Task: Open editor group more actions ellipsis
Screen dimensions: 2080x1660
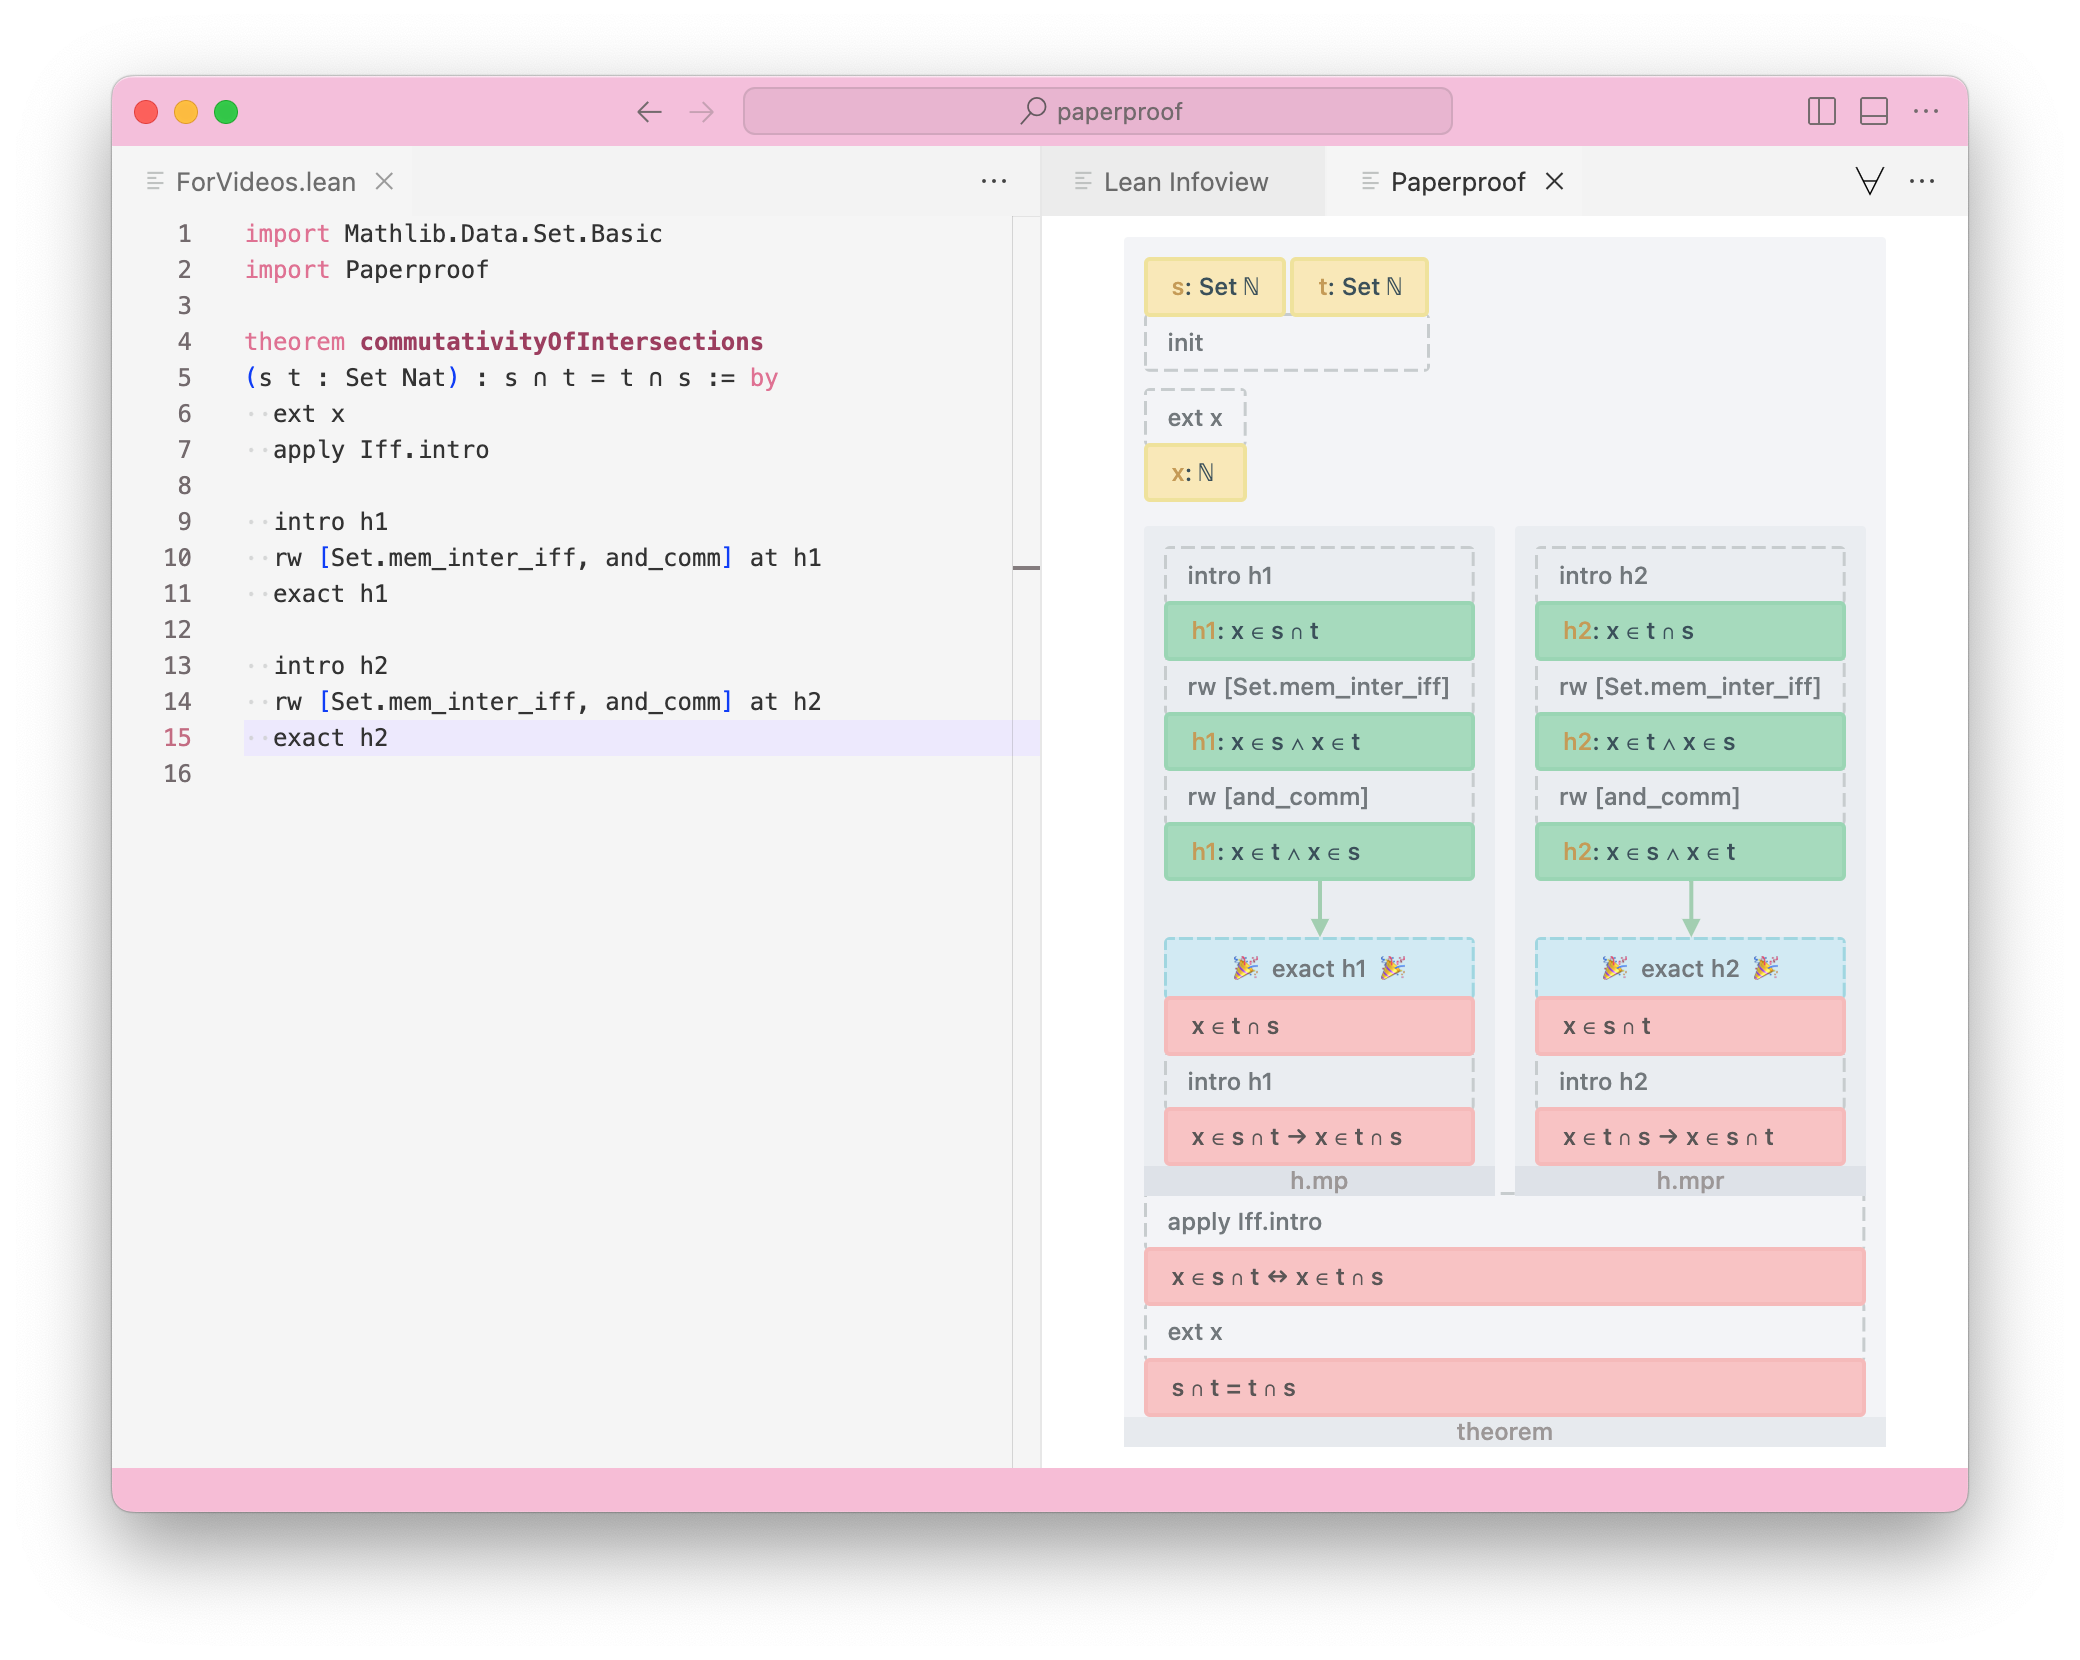Action: tap(993, 181)
